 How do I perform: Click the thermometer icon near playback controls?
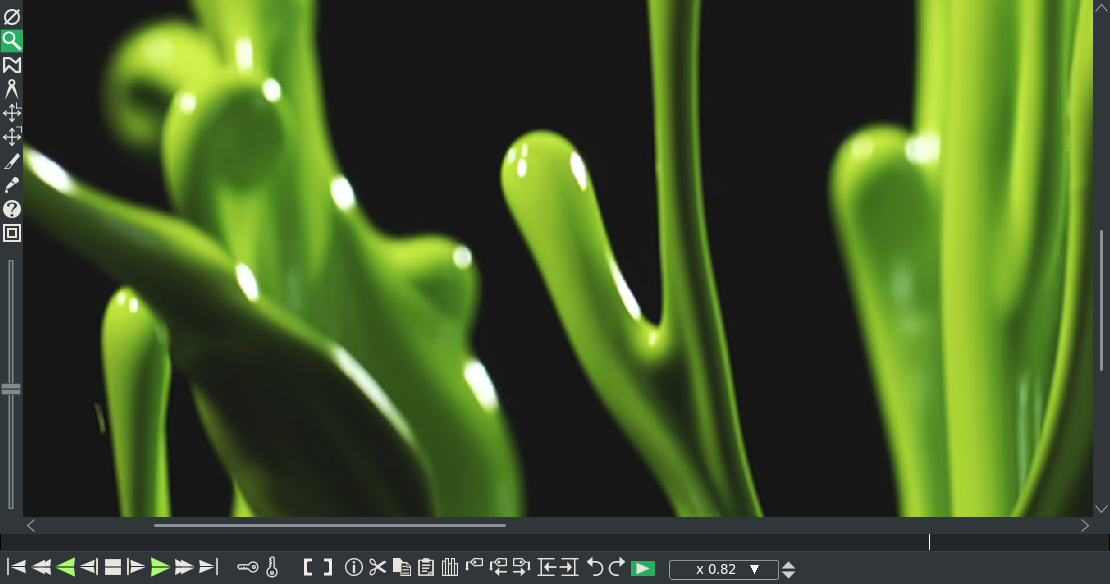pos(272,566)
